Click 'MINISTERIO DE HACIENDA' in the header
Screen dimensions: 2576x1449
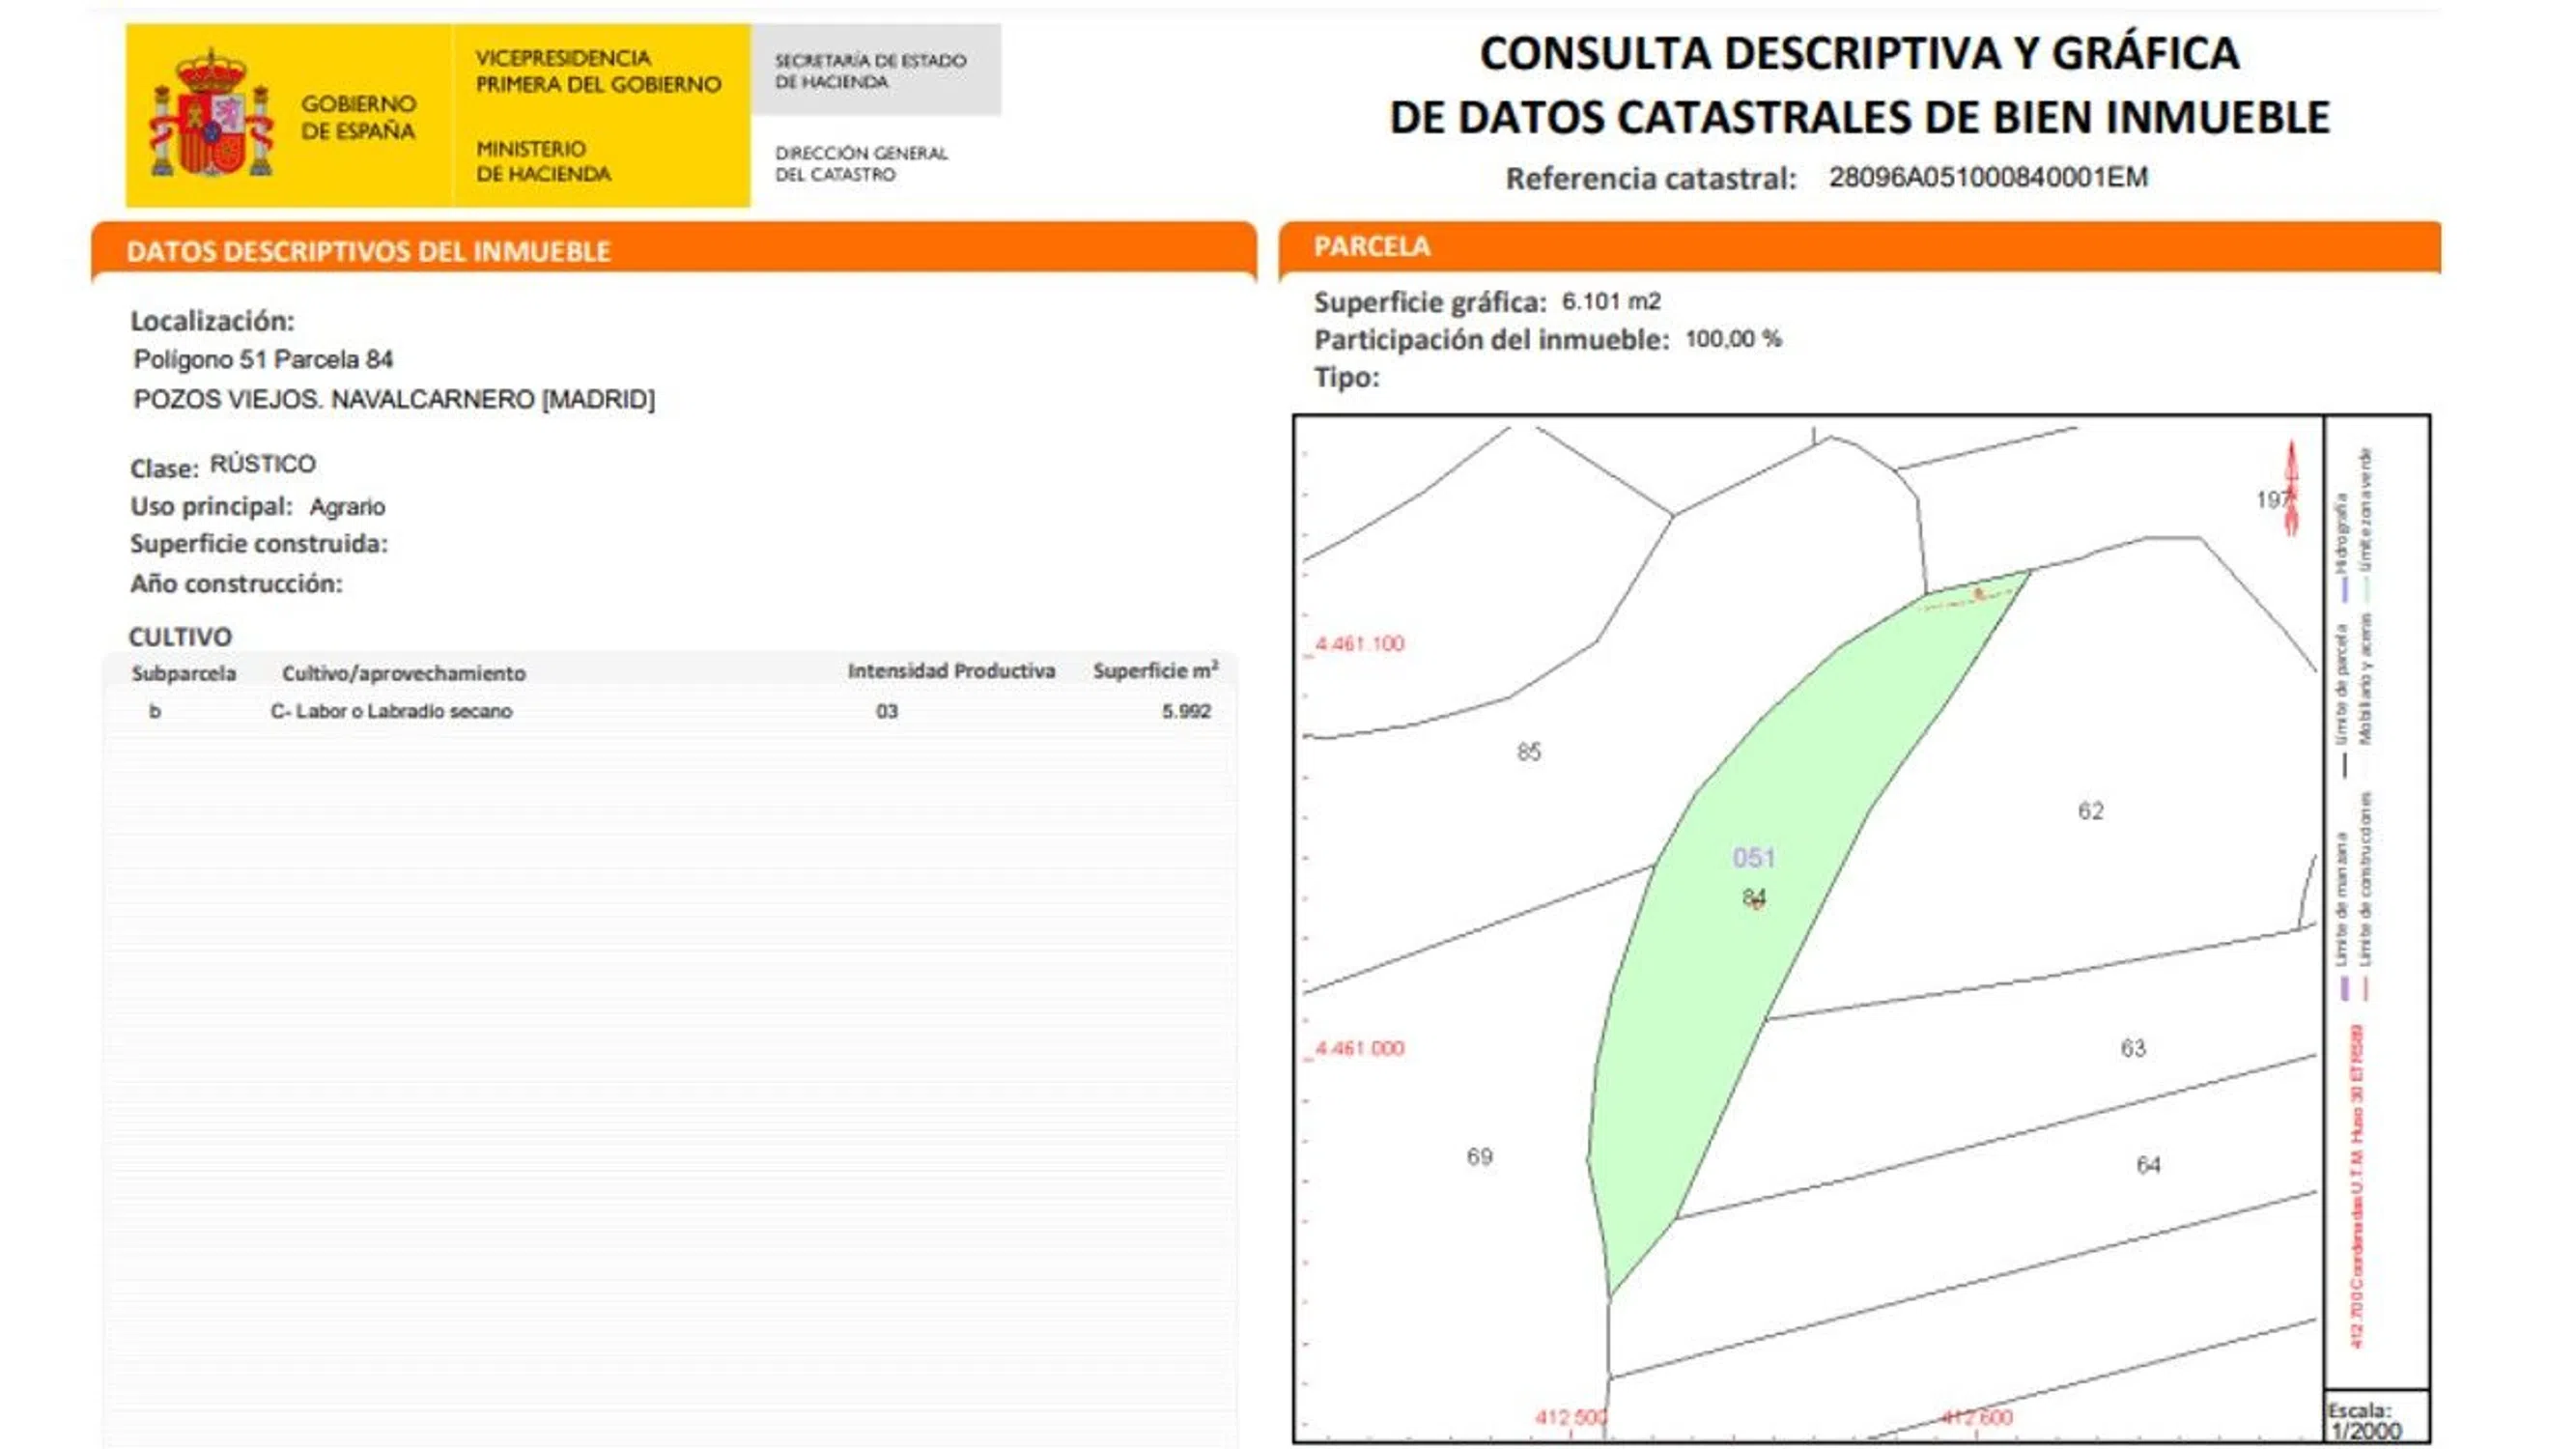click(543, 161)
